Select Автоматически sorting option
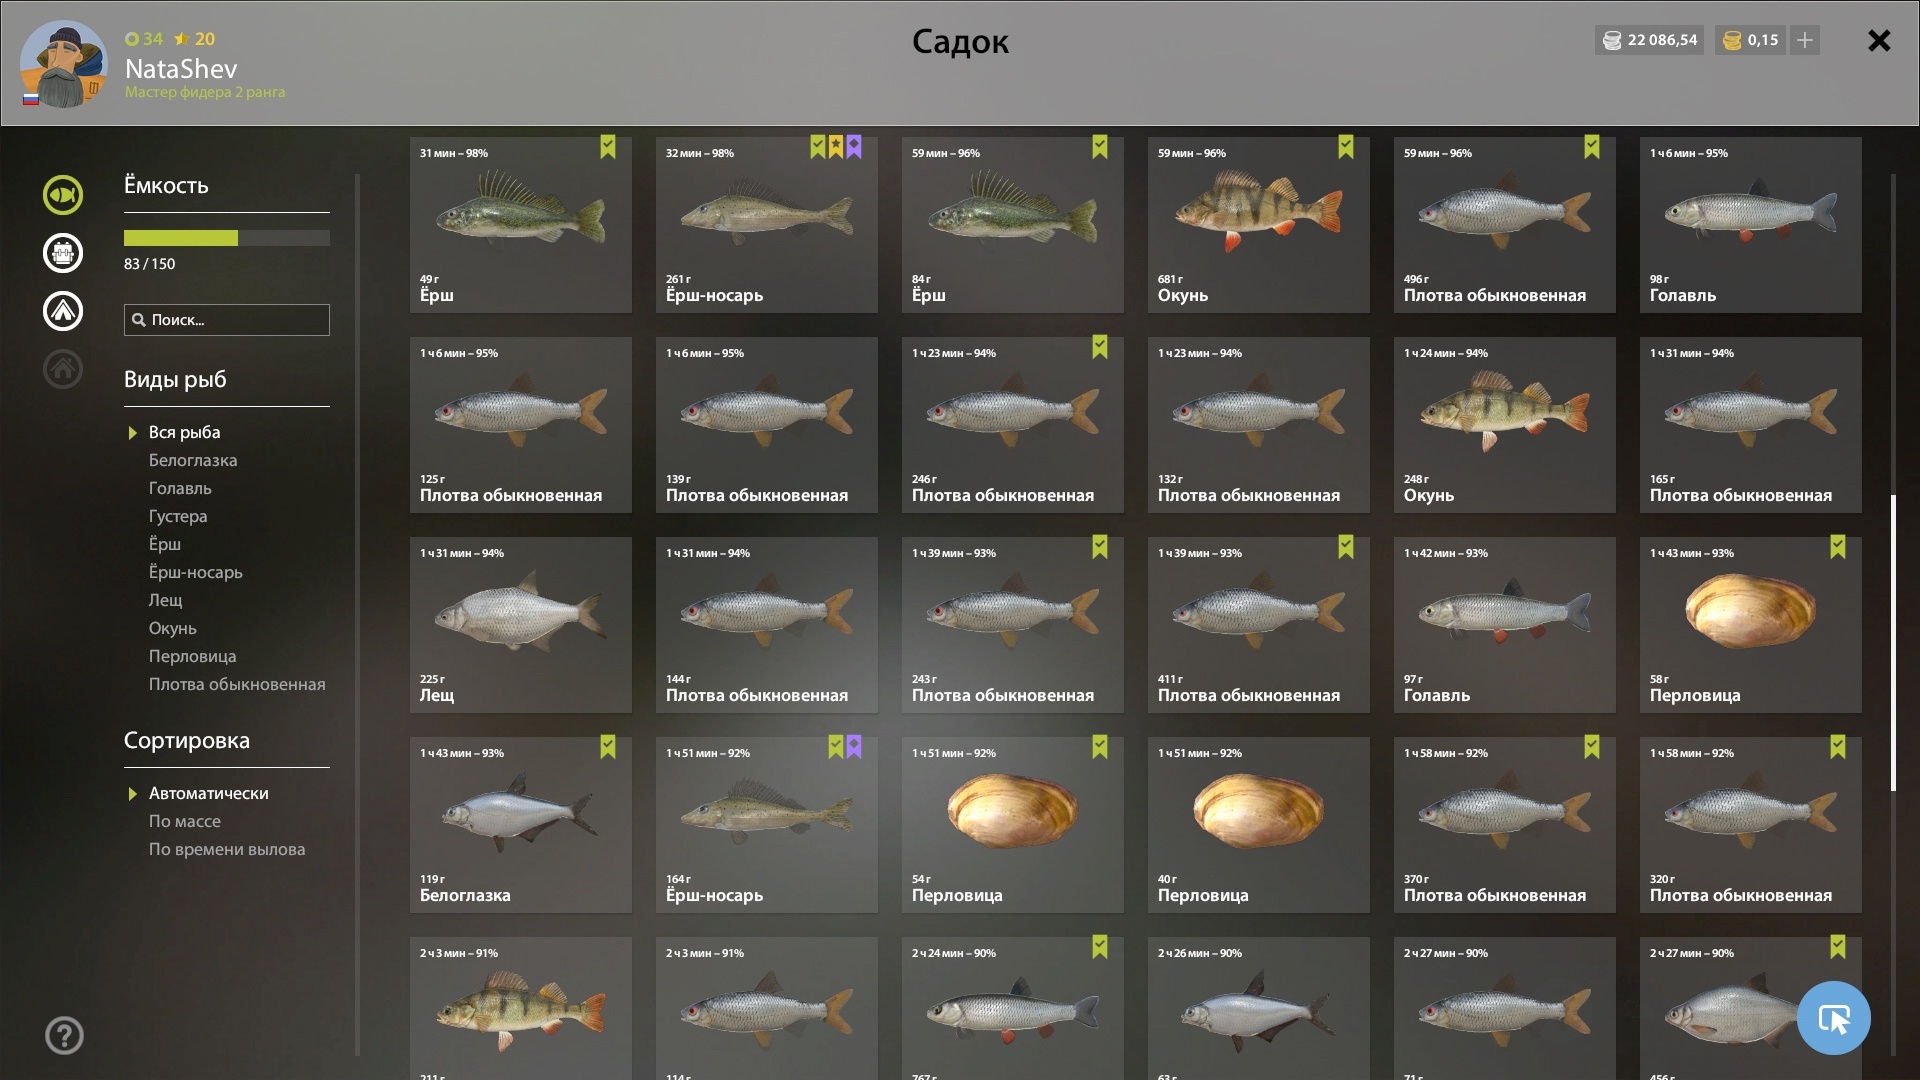Image resolution: width=1920 pixels, height=1080 pixels. [208, 793]
